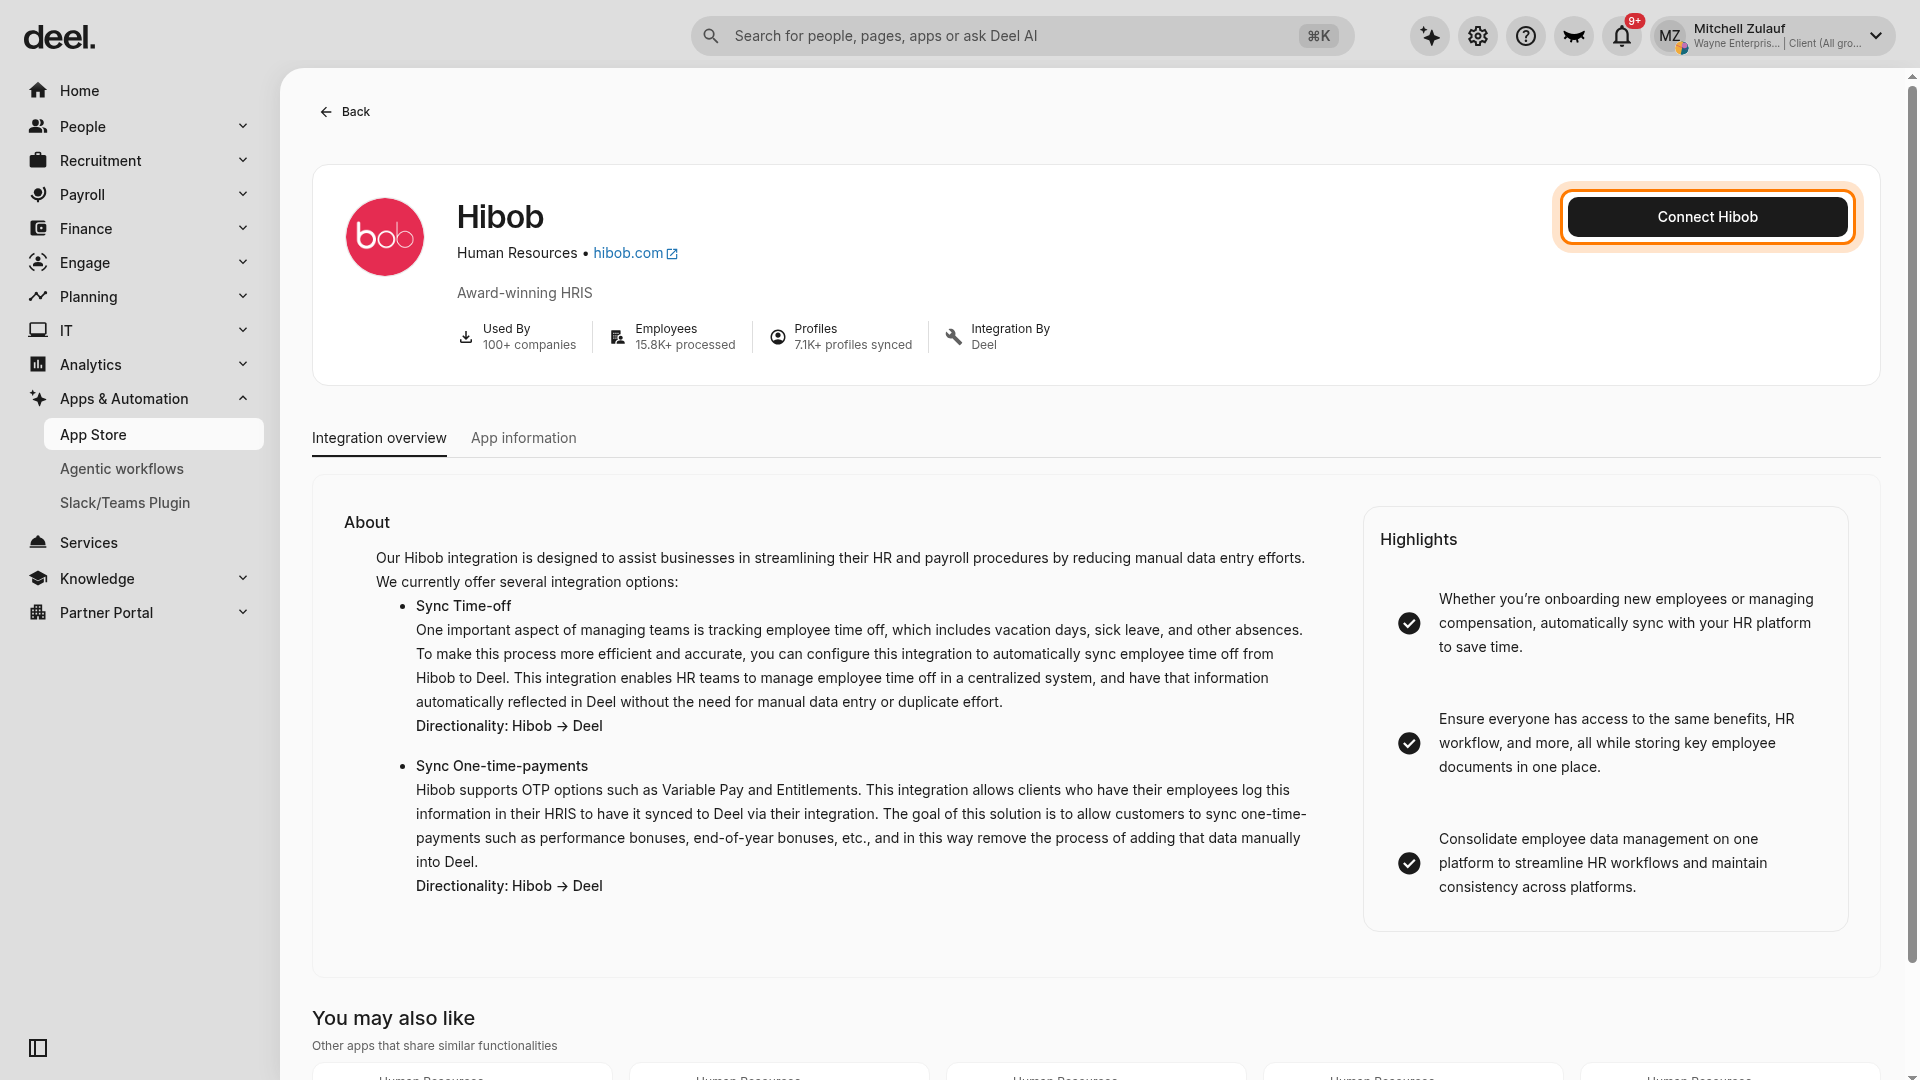Click the Deel AI sparkle icon

coord(1430,36)
